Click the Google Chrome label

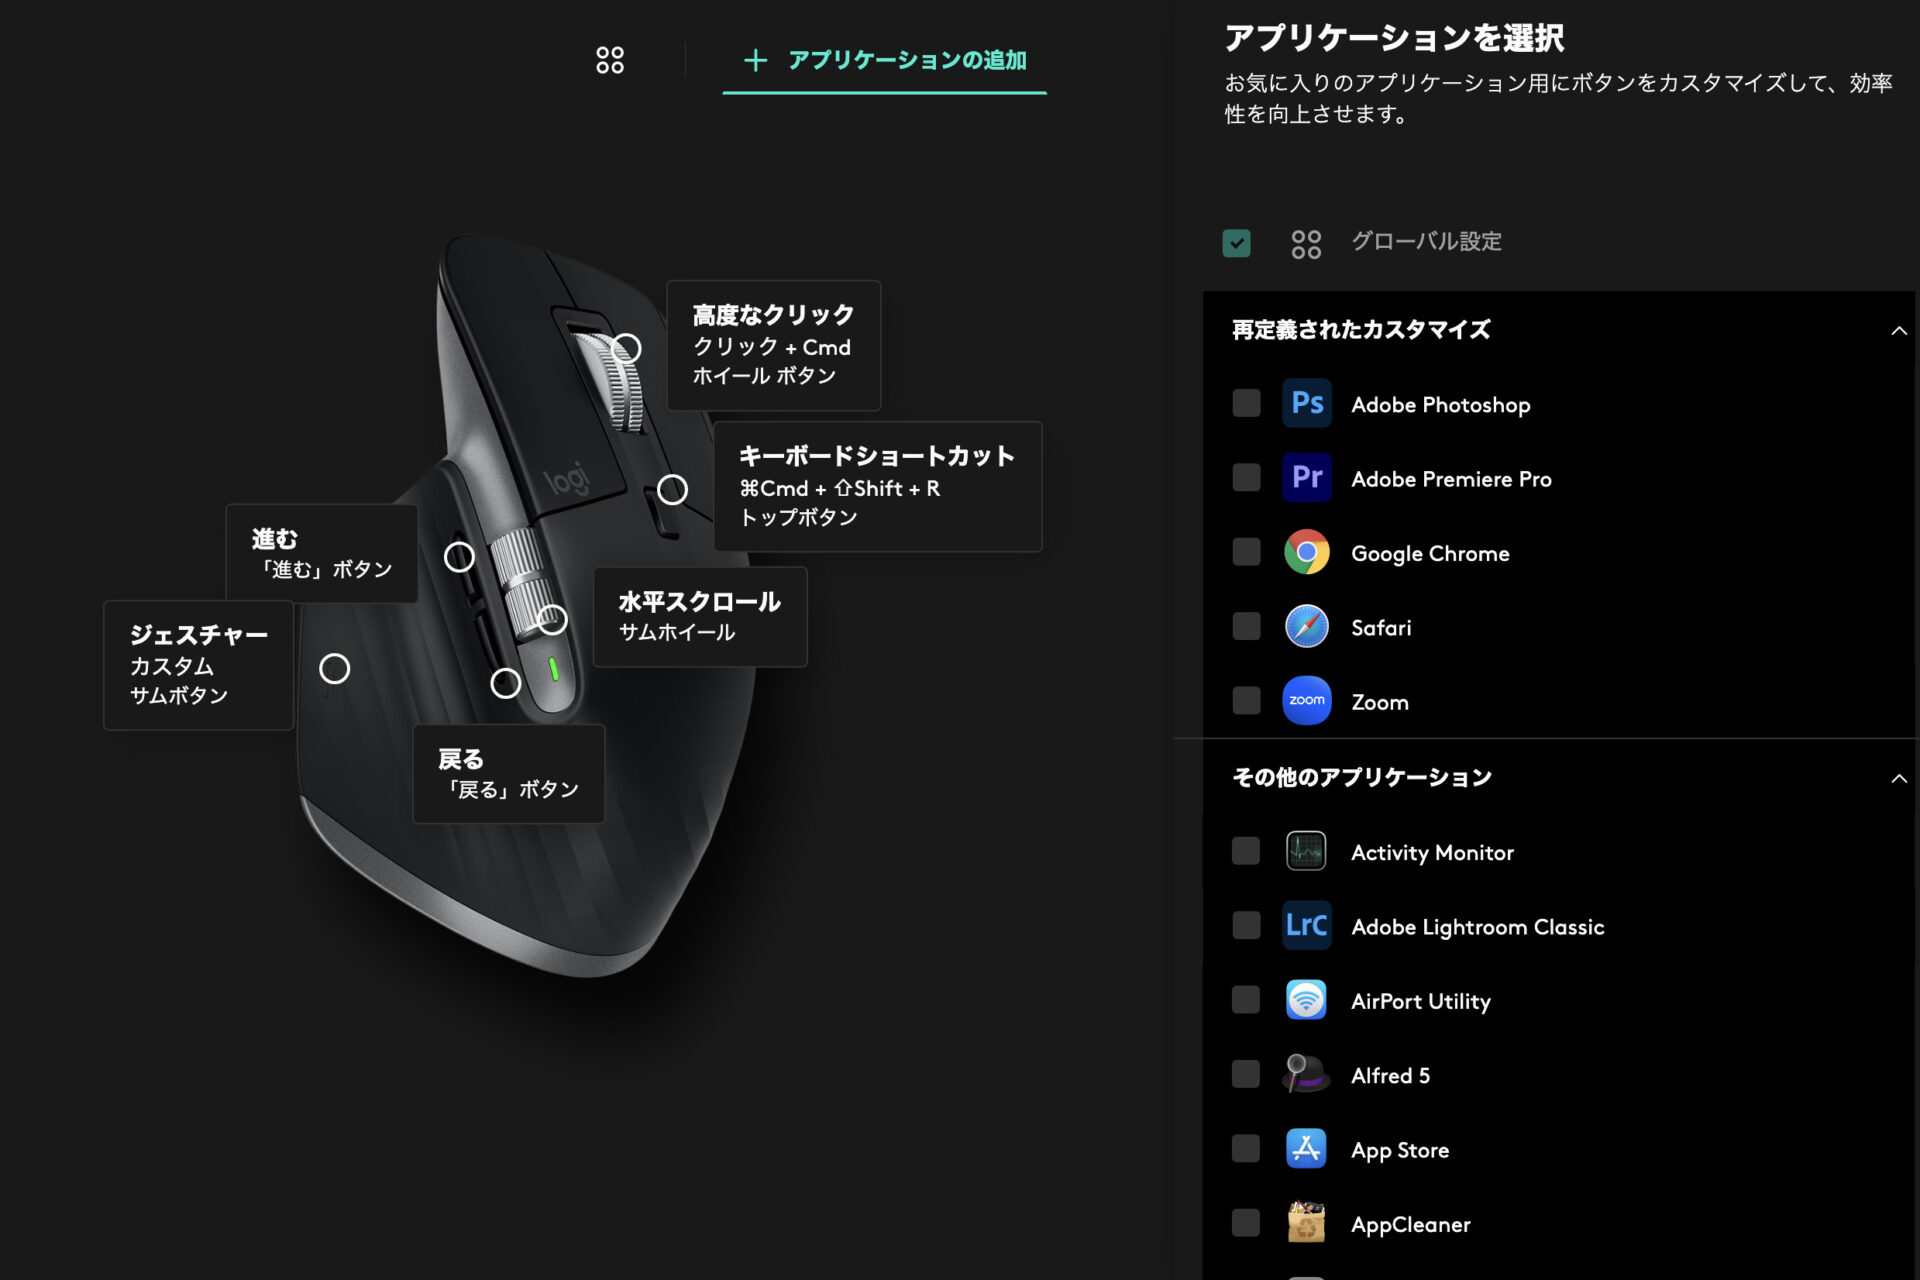coord(1430,554)
